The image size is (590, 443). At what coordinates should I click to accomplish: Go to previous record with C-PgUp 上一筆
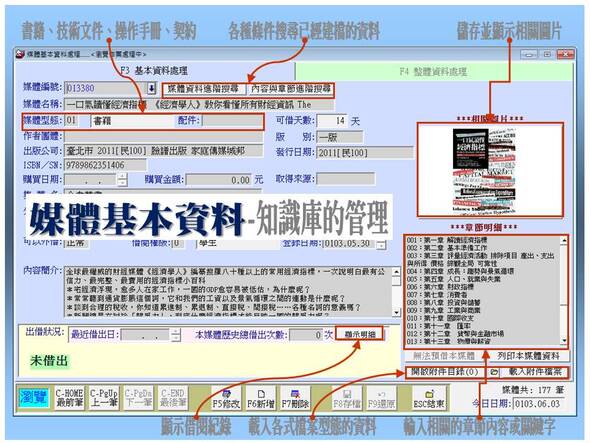(104, 399)
